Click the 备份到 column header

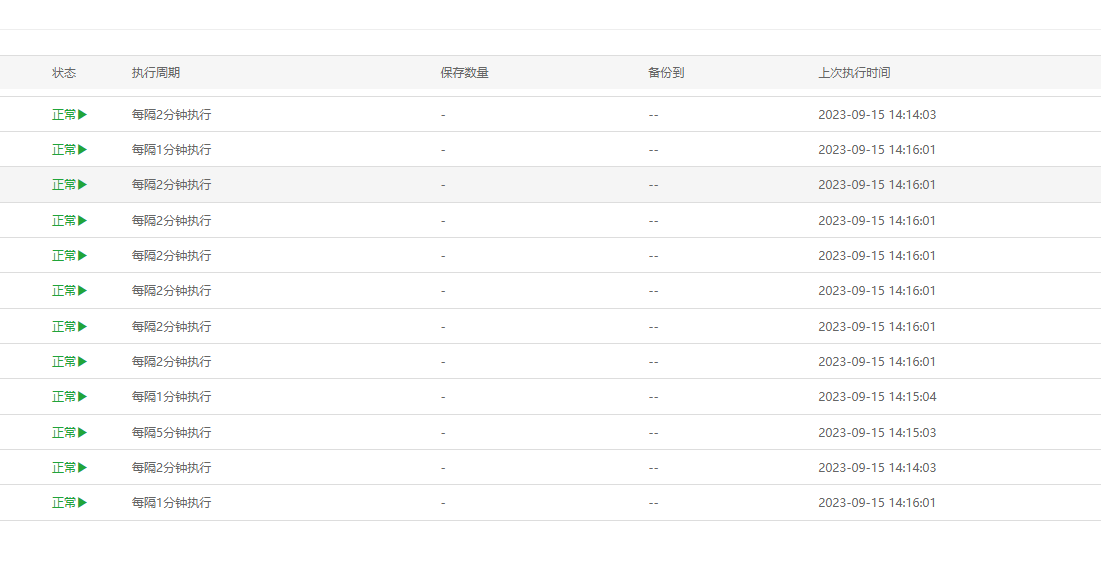point(666,73)
